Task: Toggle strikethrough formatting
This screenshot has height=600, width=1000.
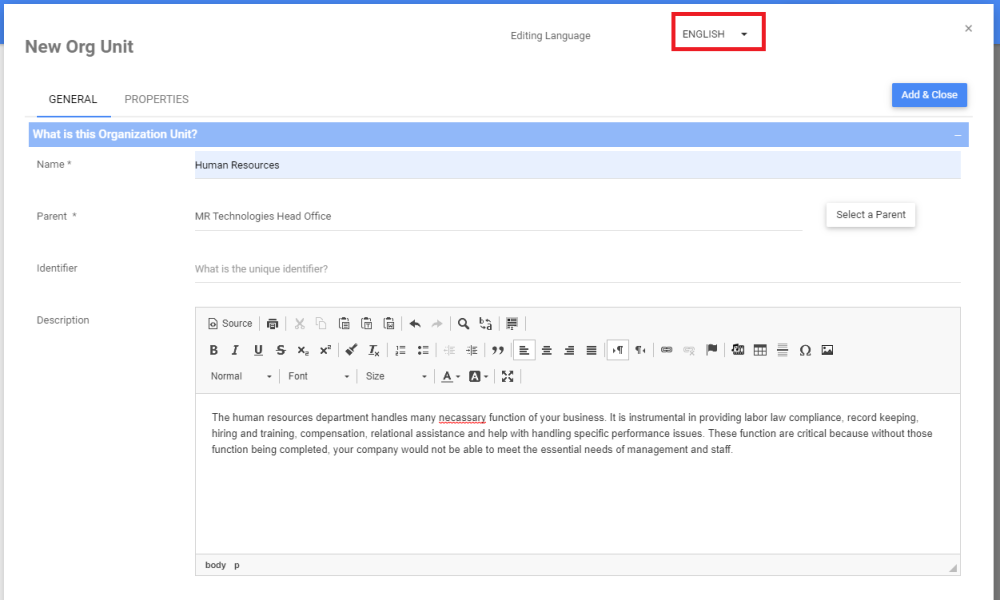Action: [x=281, y=350]
